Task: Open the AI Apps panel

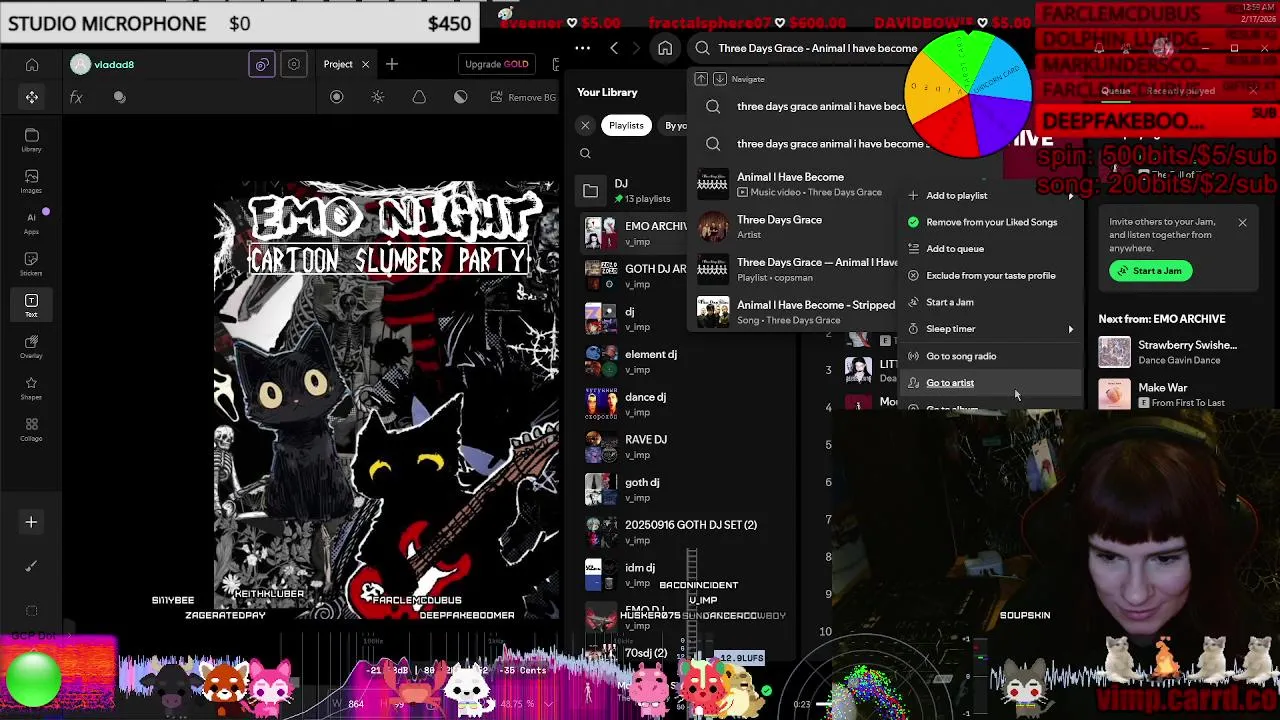Action: (32, 222)
